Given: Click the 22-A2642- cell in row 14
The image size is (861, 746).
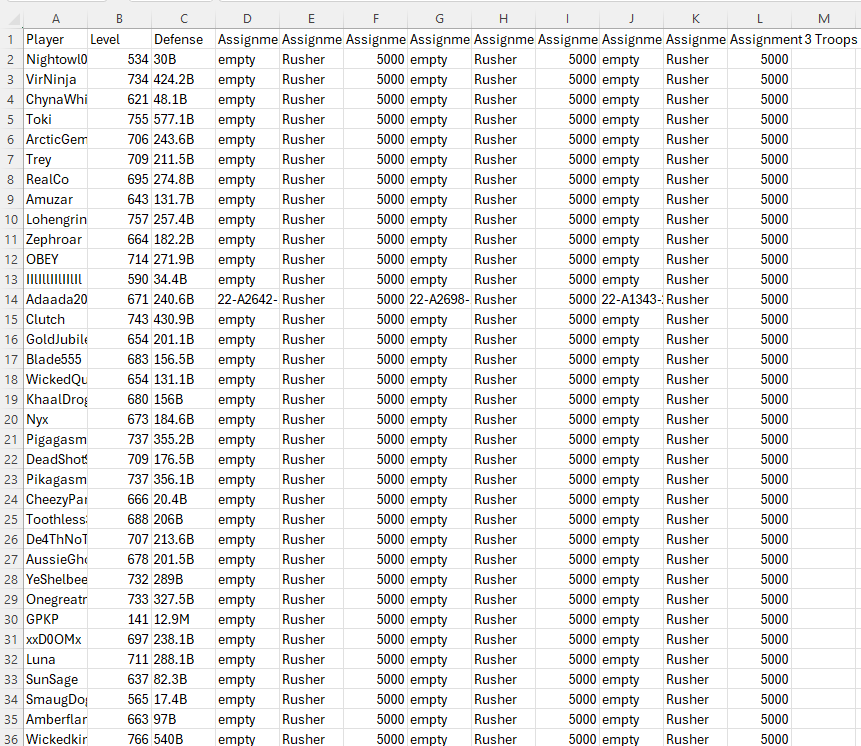Looking at the screenshot, I should [x=246, y=299].
